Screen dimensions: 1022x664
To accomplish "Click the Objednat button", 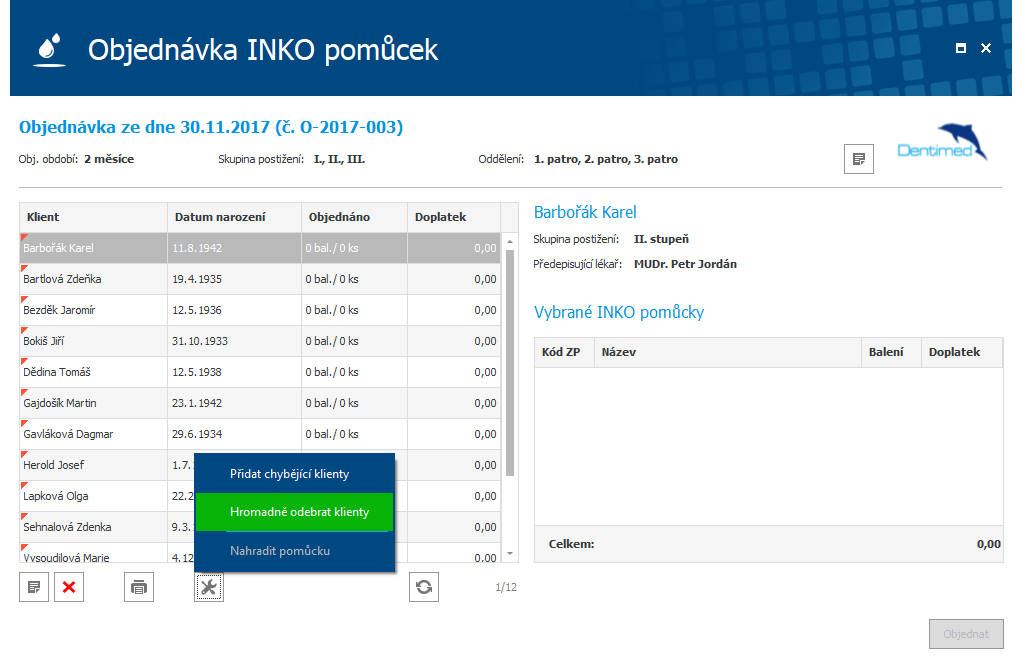I will coord(966,634).
